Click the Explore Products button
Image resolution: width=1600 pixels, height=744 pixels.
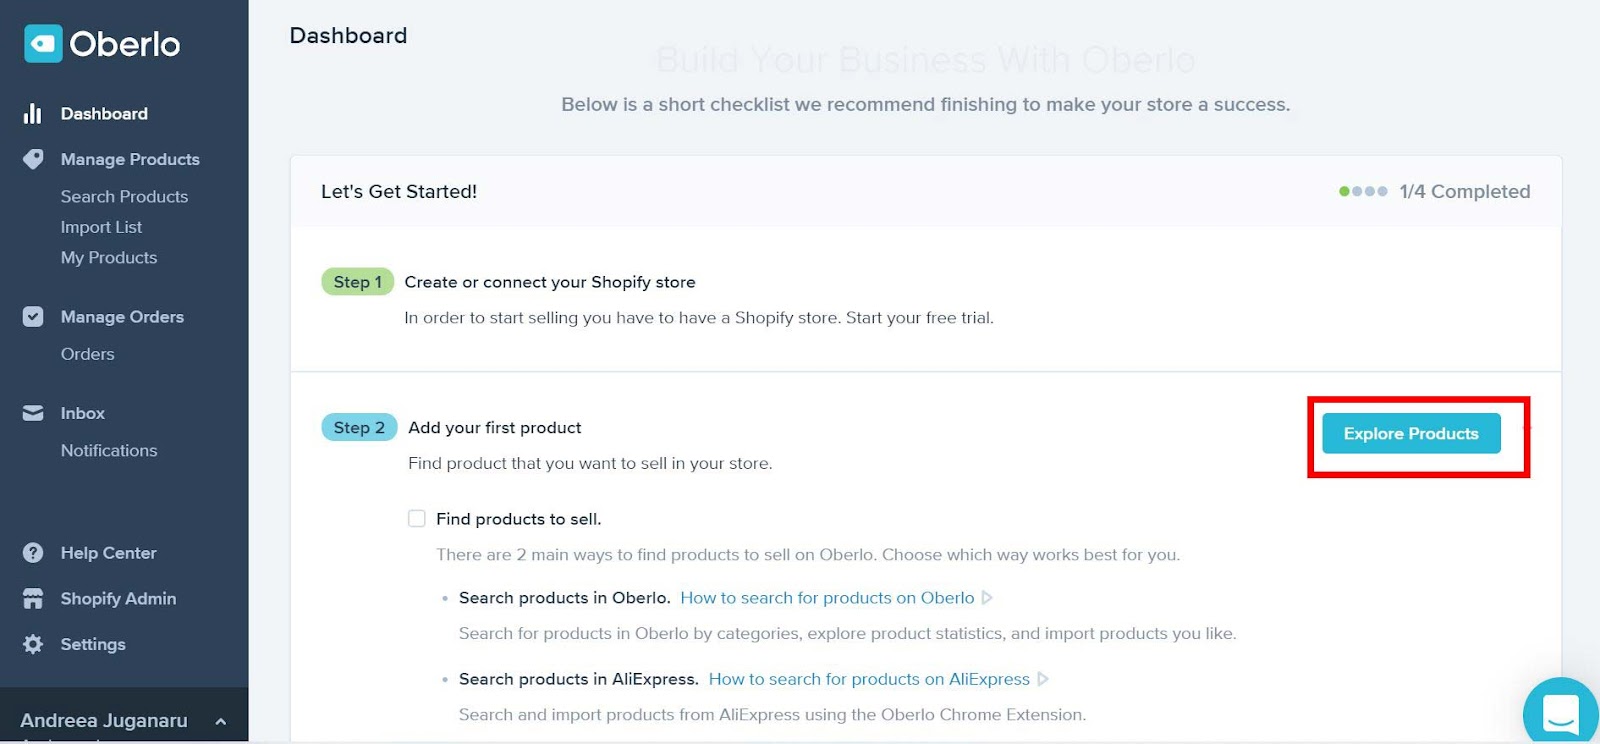click(1410, 434)
